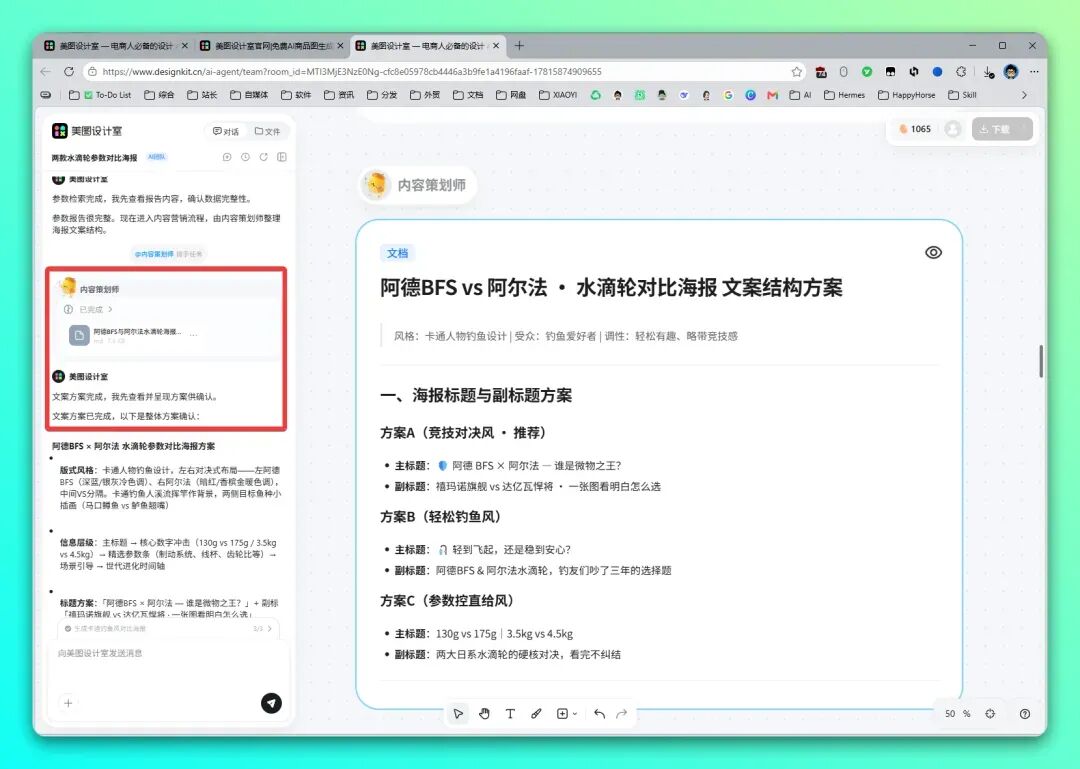The image size is (1080, 769).
Task: Open the user avatar in canvas header
Action: coord(953,129)
